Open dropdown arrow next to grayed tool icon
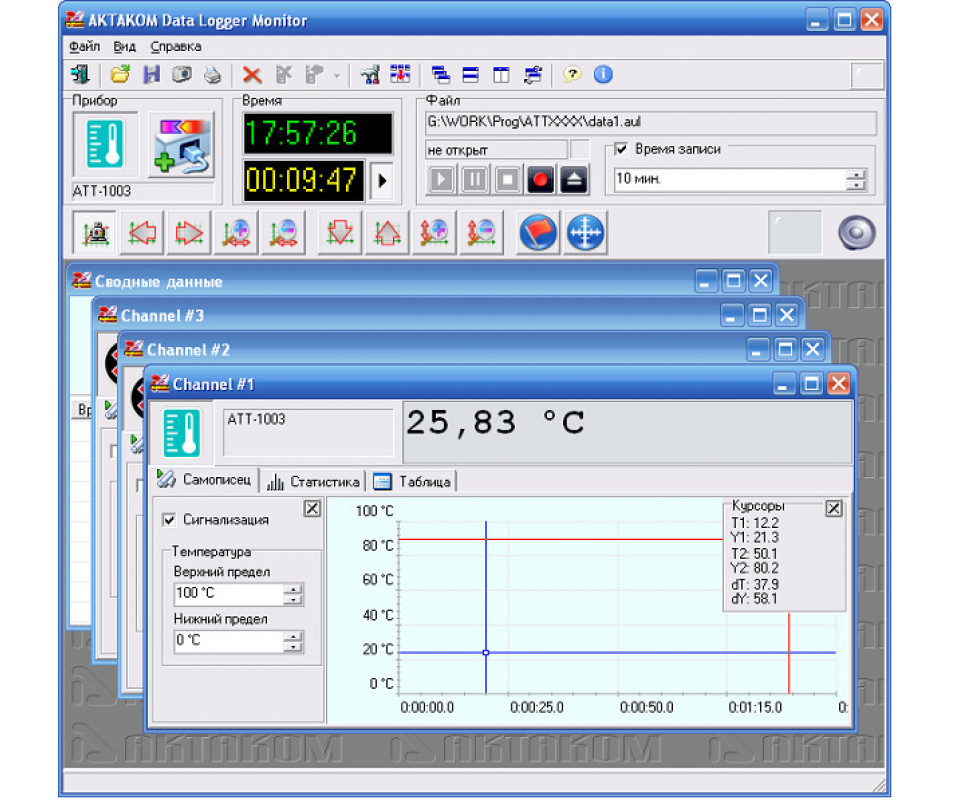The height and width of the screenshot is (800, 953). [x=337, y=75]
